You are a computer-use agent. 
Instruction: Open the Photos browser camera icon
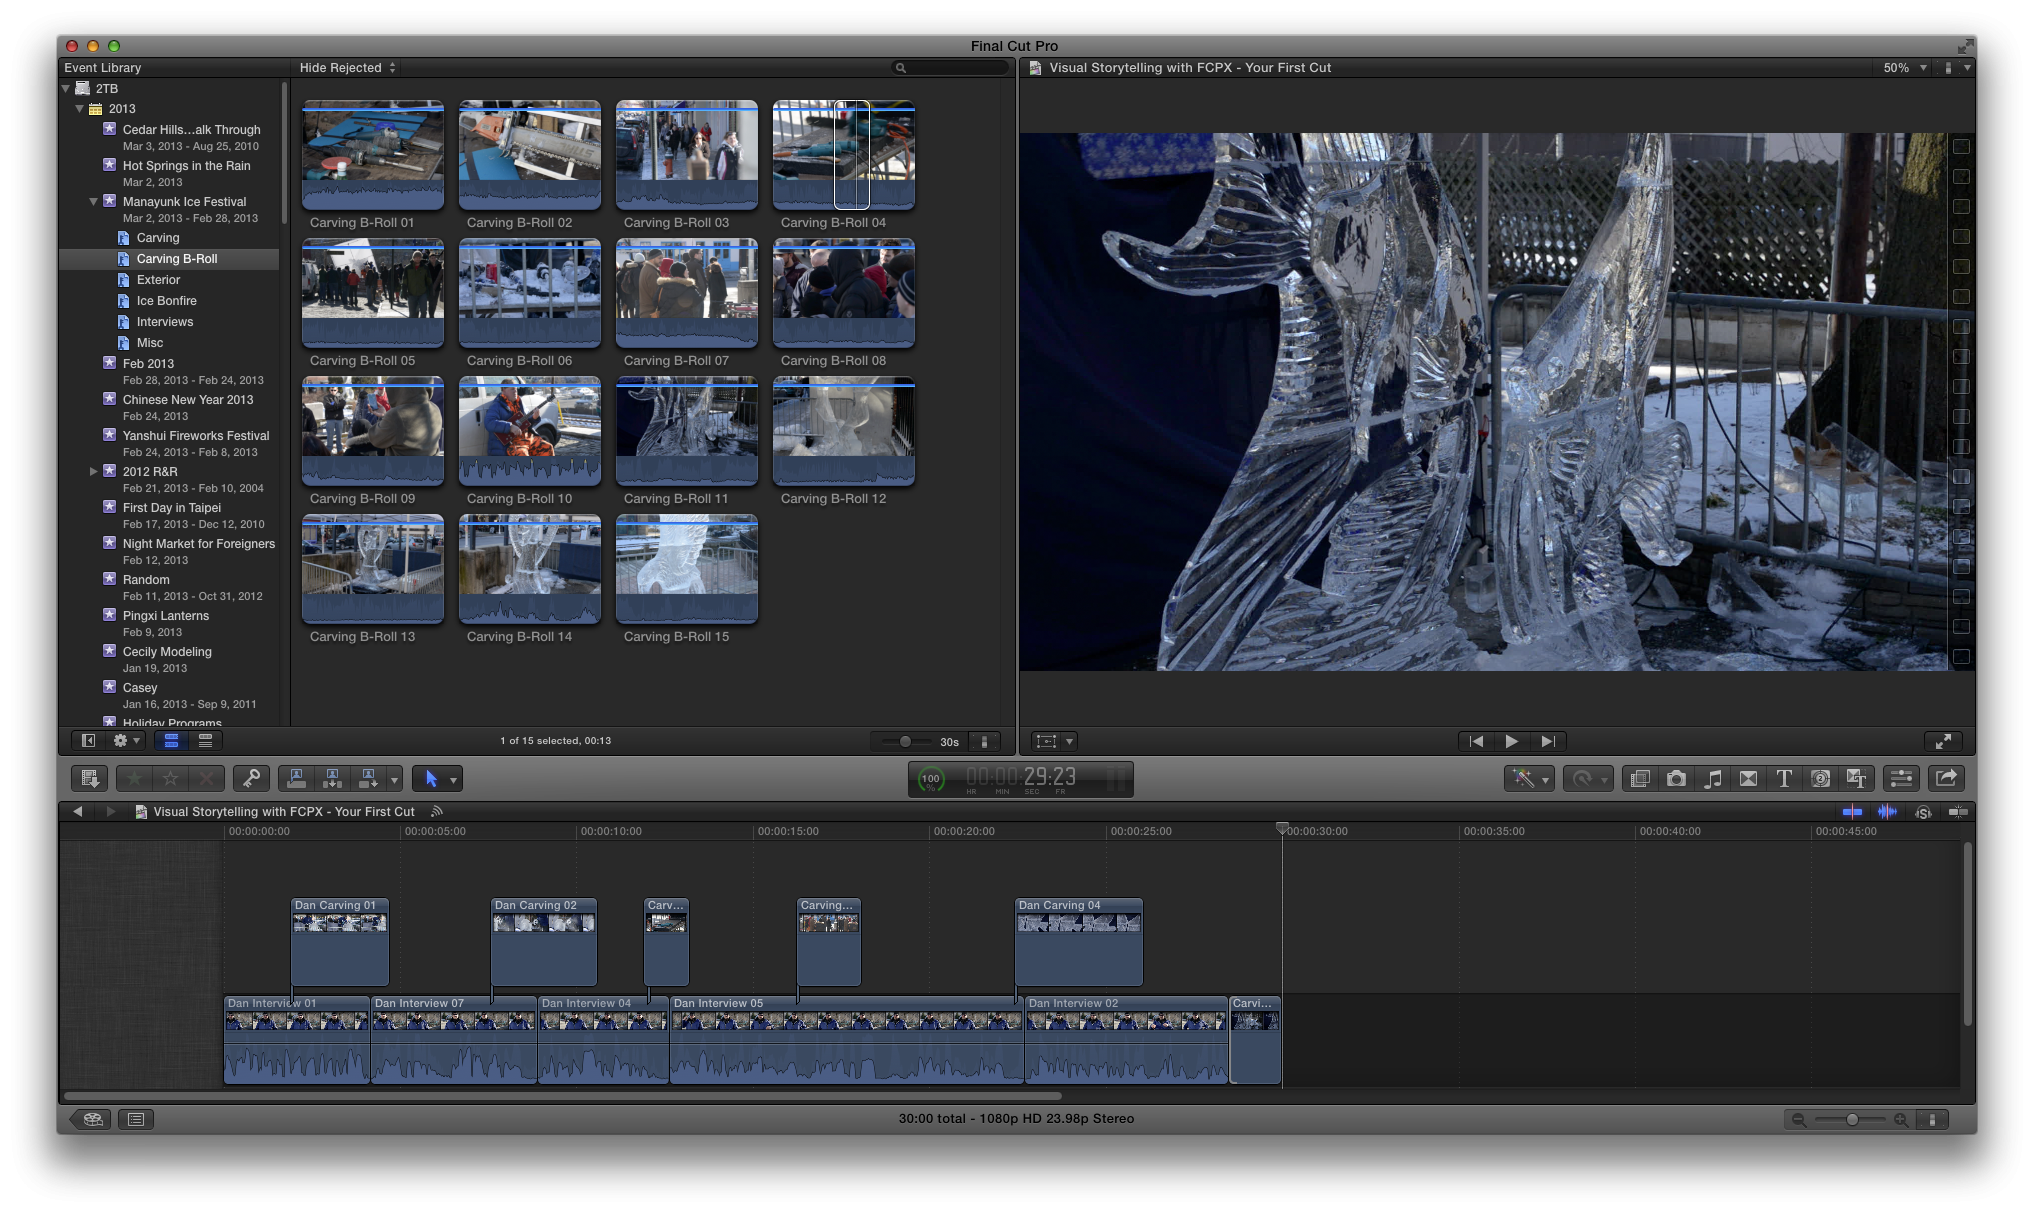click(x=1676, y=778)
